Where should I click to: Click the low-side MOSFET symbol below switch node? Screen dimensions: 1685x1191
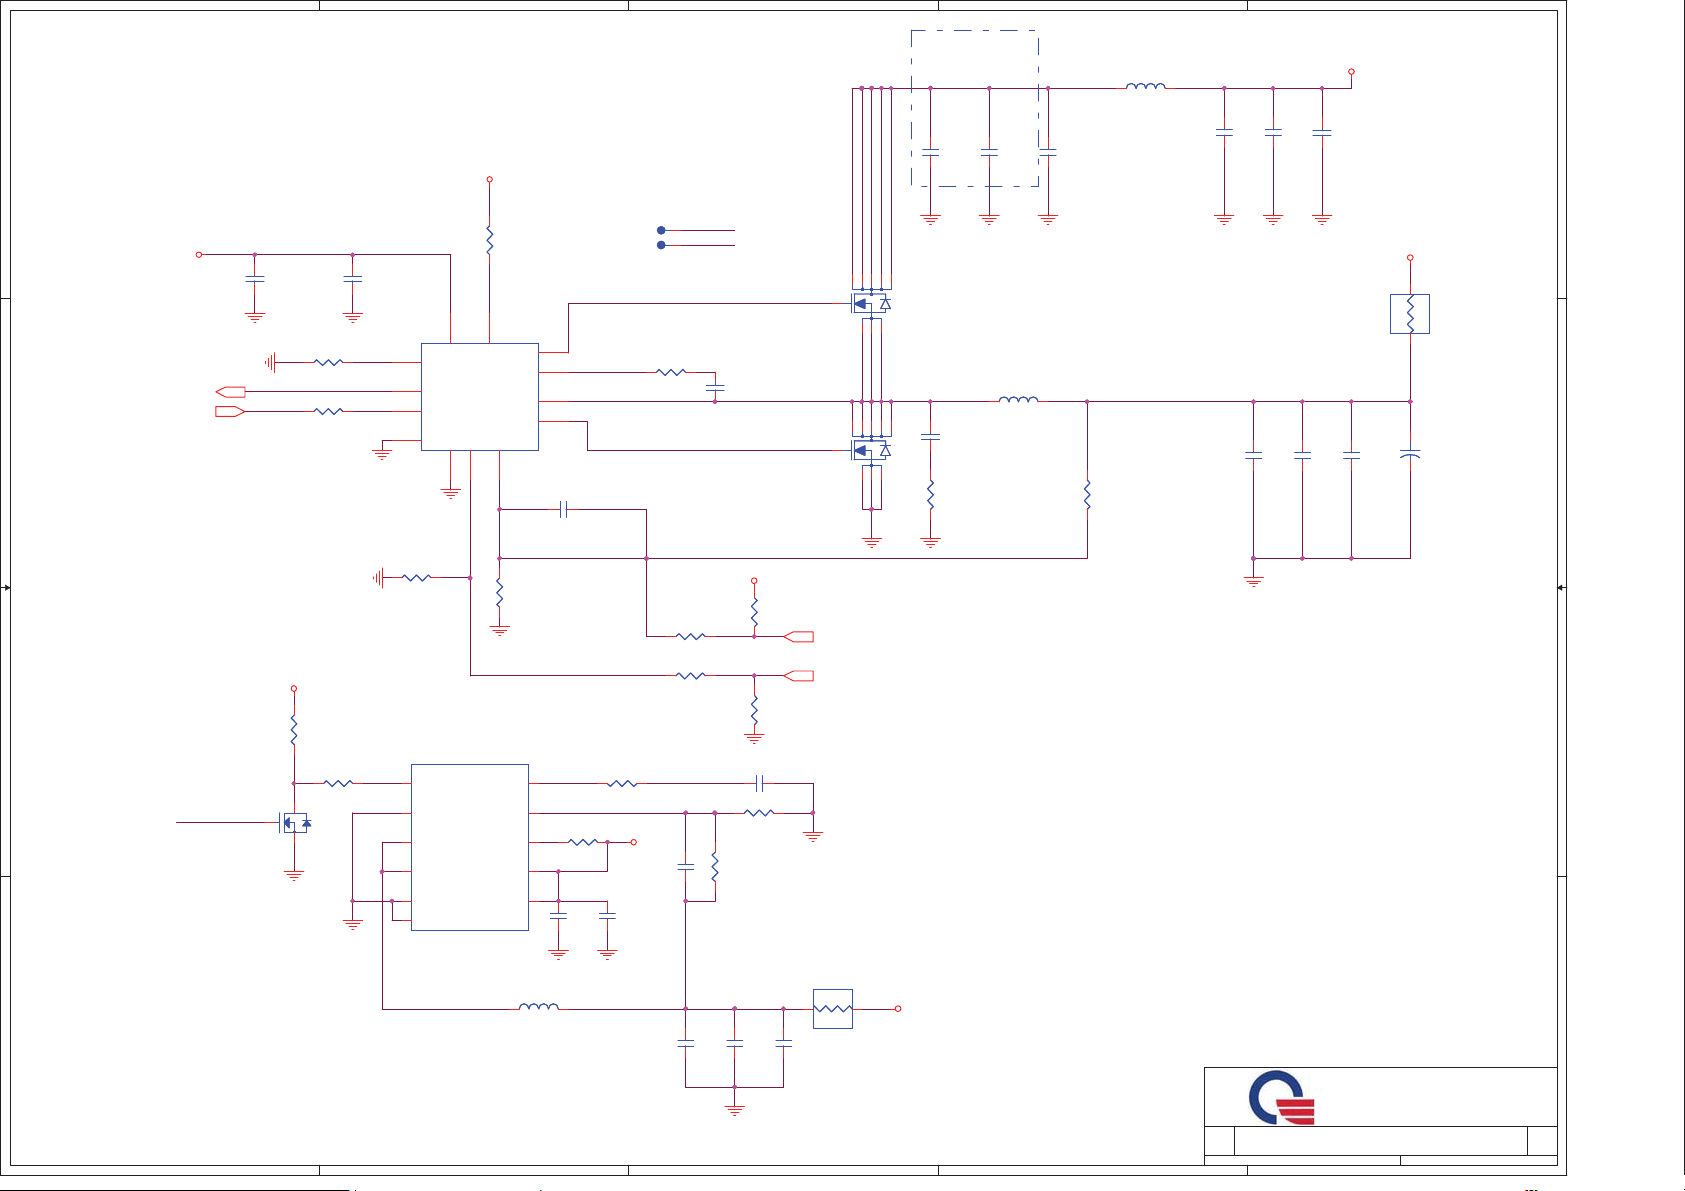(871, 451)
